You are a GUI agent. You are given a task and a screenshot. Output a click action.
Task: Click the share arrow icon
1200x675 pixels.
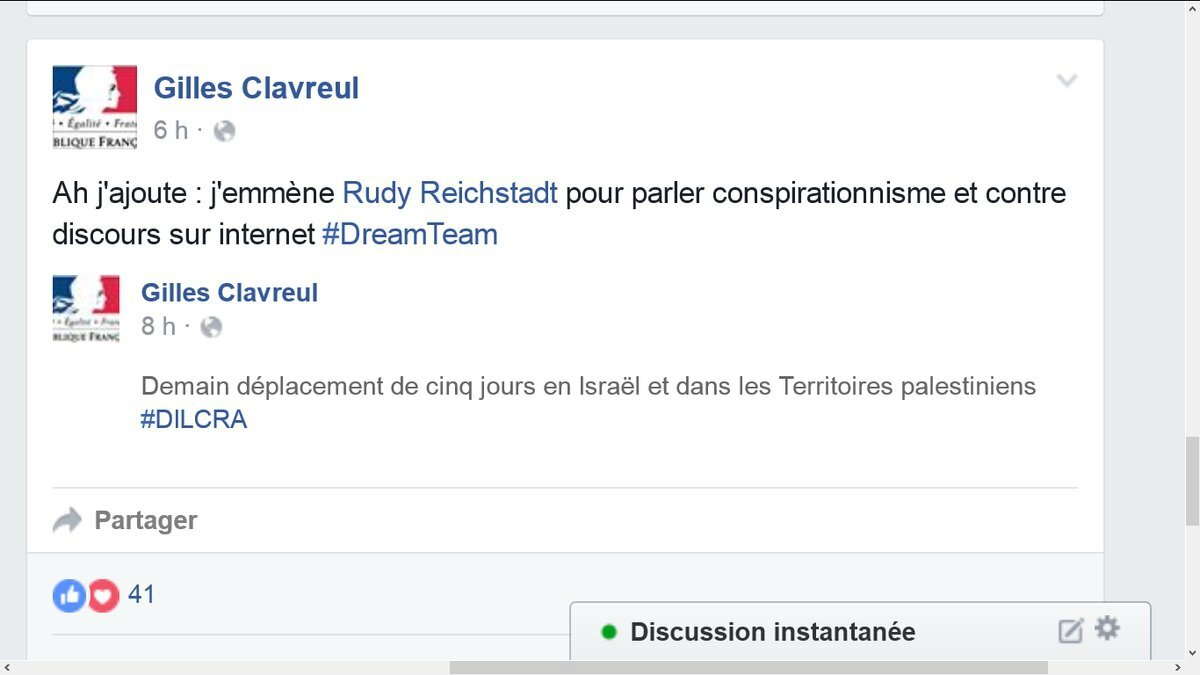pos(67,520)
